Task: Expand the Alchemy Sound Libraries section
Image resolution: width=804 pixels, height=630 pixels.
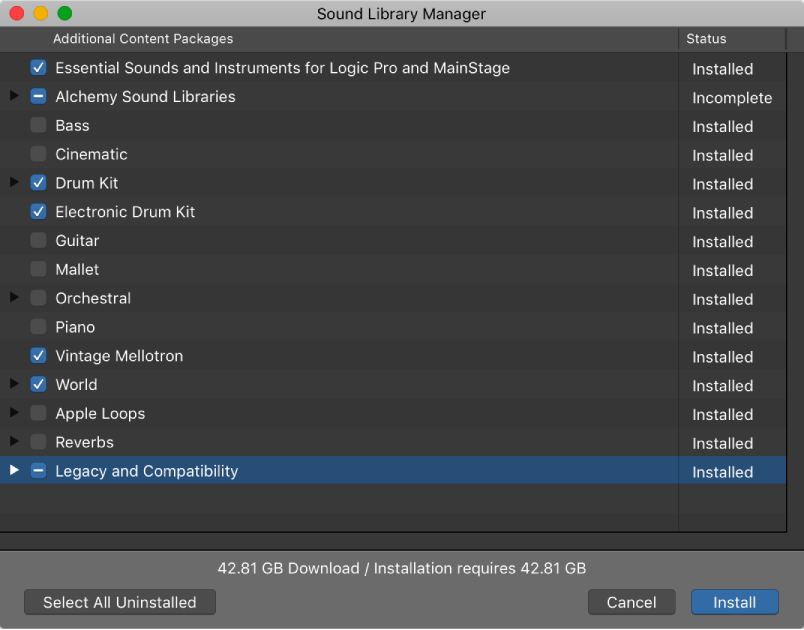Action: pyautogui.click(x=14, y=97)
